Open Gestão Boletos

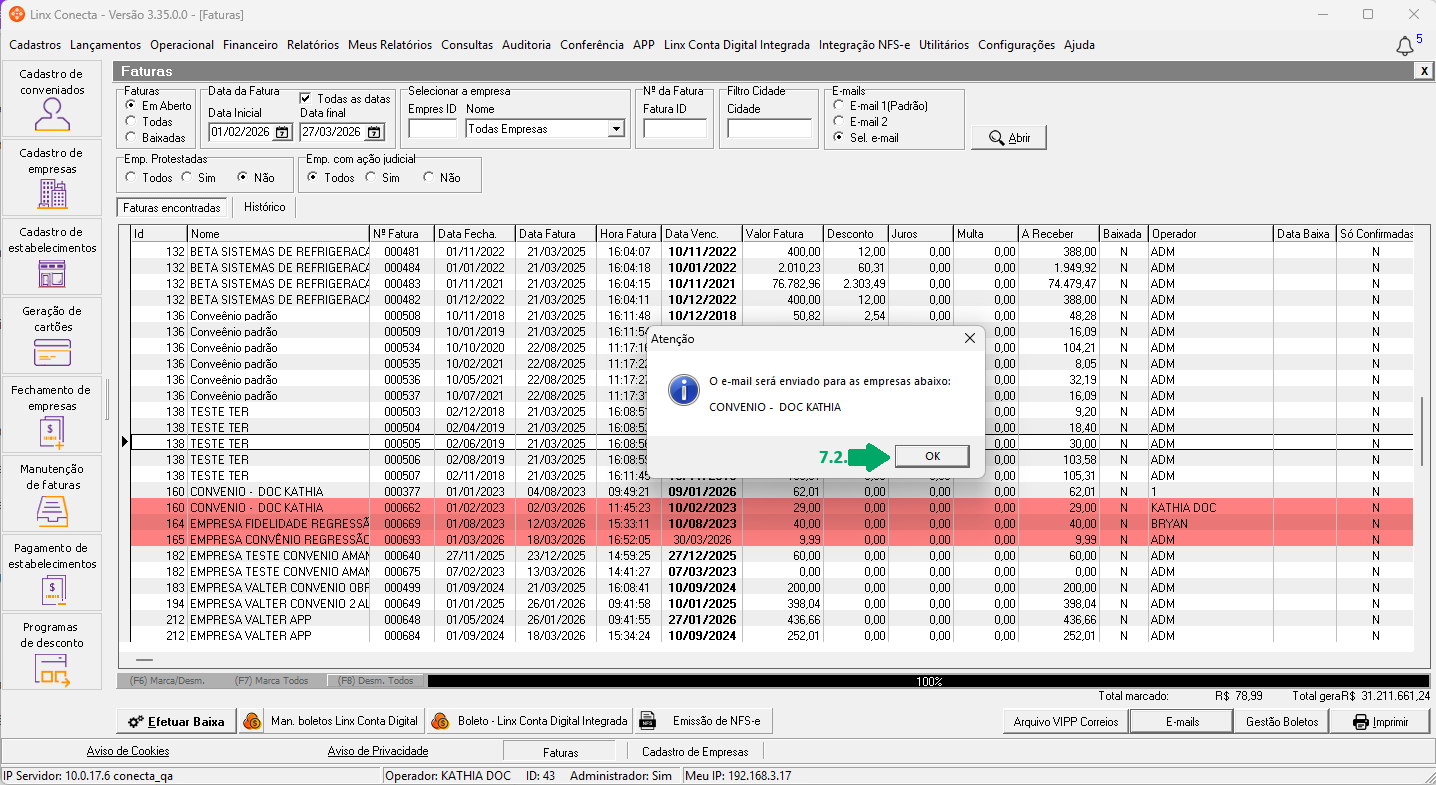click(1283, 722)
